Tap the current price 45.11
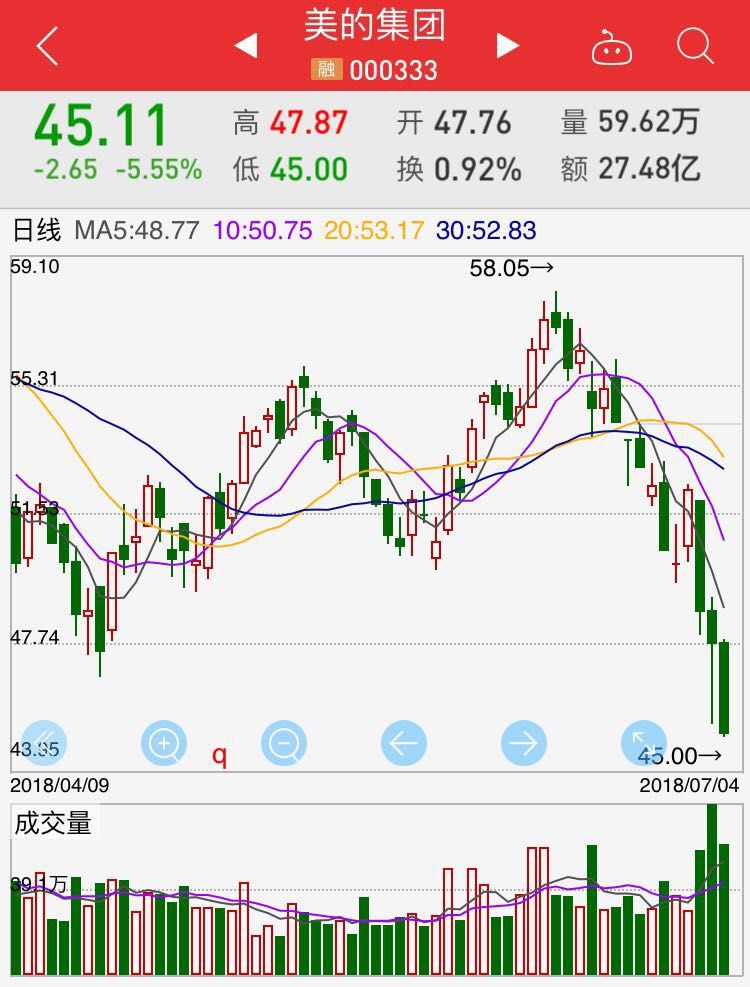The height and width of the screenshot is (987, 750). (101, 125)
